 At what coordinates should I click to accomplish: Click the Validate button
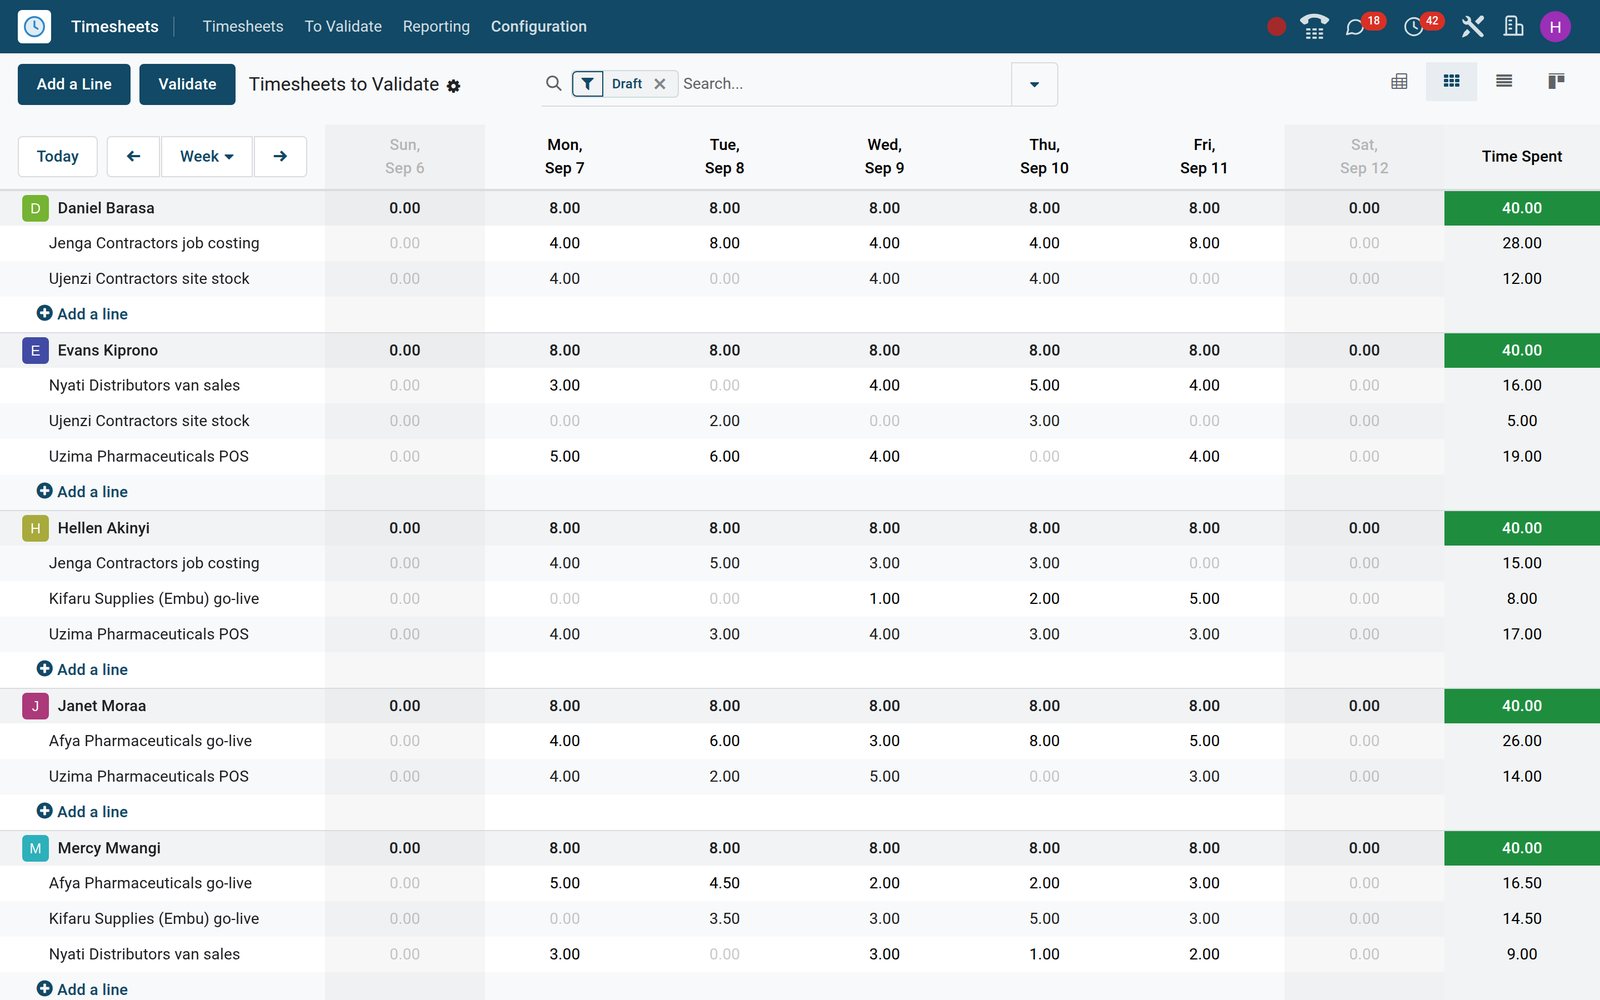click(187, 84)
